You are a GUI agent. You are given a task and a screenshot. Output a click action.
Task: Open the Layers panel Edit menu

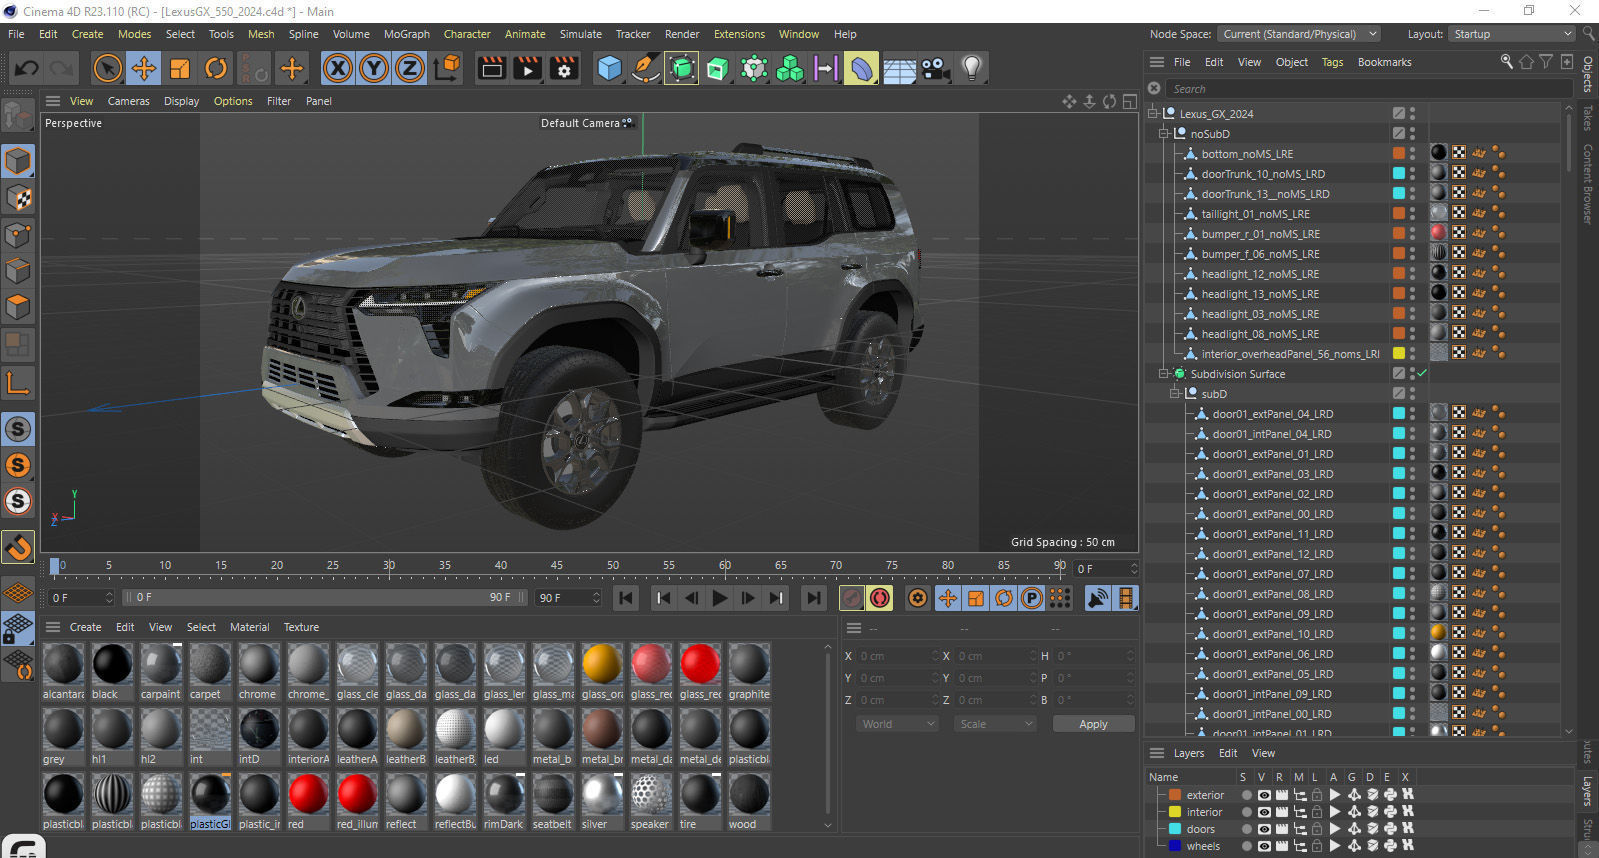click(x=1228, y=753)
